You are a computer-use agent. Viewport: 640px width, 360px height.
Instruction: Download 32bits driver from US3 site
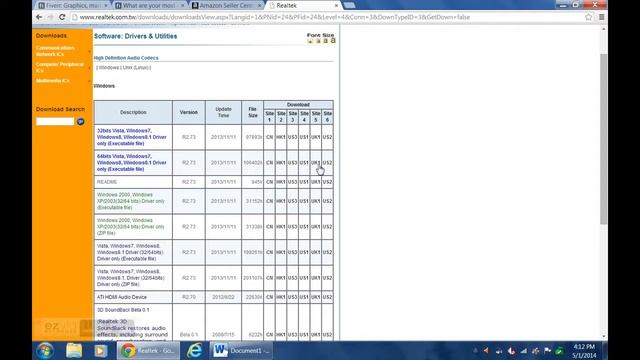pyautogui.click(x=292, y=137)
